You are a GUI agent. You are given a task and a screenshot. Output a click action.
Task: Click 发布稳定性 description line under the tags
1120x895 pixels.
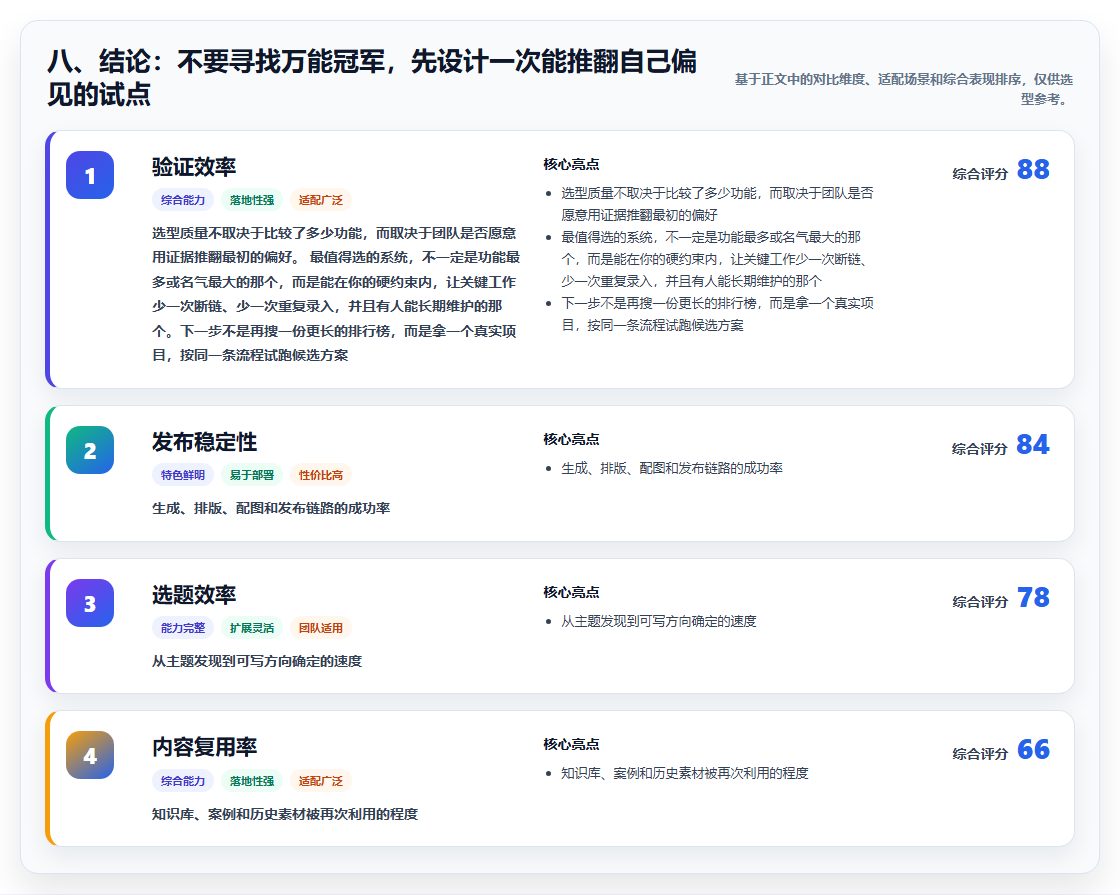click(271, 509)
